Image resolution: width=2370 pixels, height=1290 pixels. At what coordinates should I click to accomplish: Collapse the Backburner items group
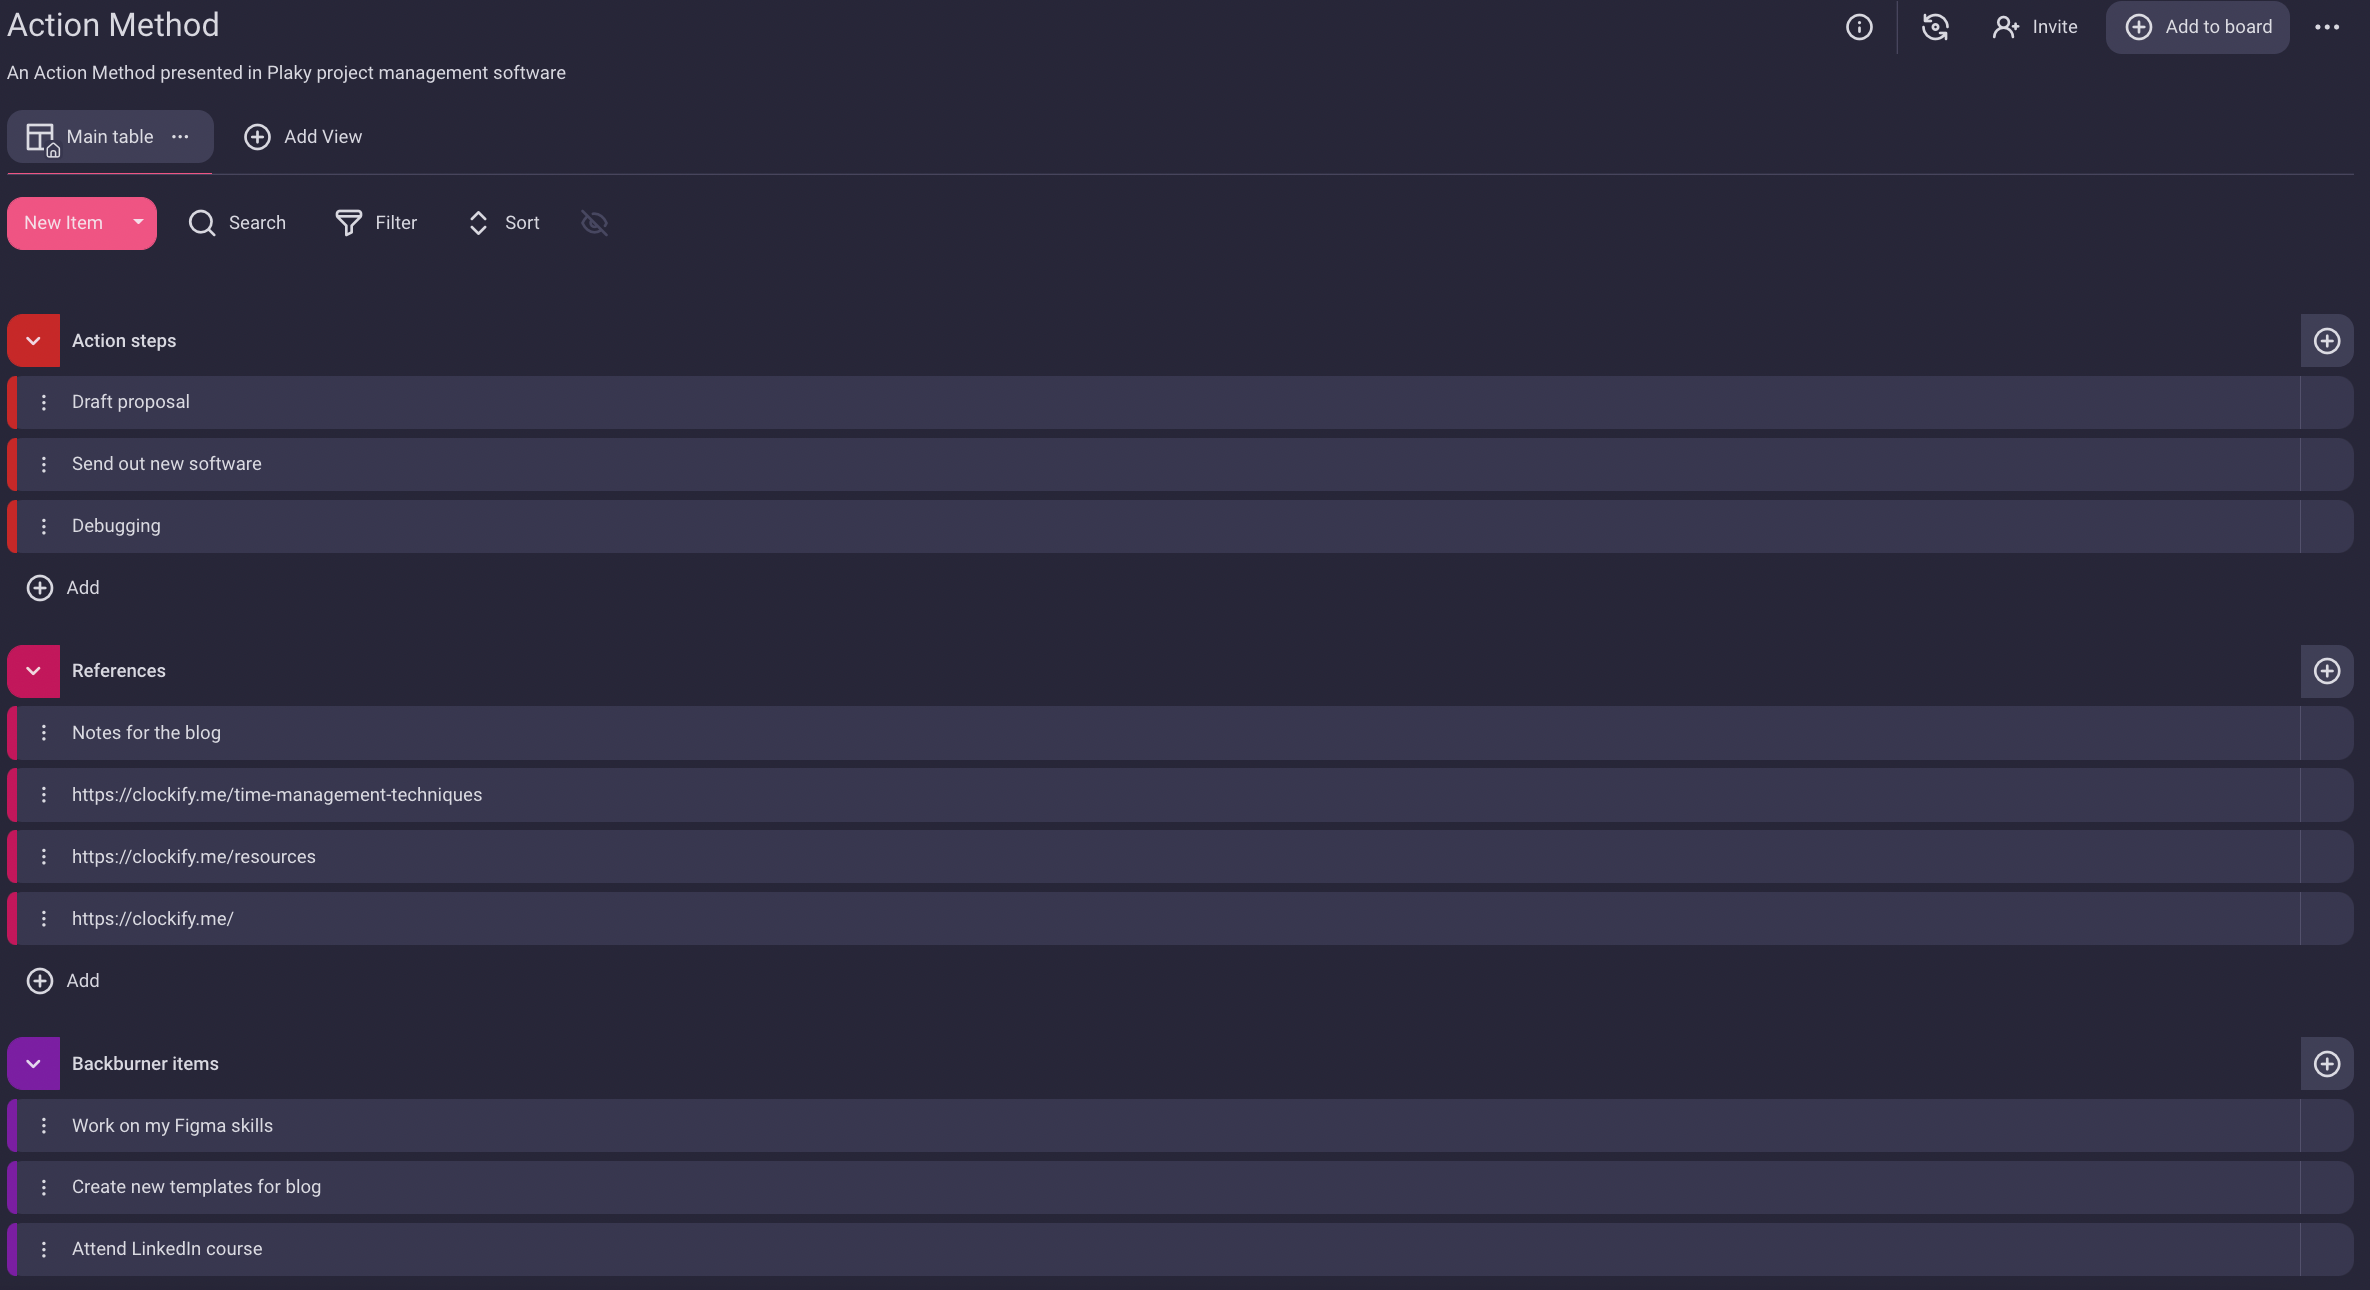pos(33,1063)
